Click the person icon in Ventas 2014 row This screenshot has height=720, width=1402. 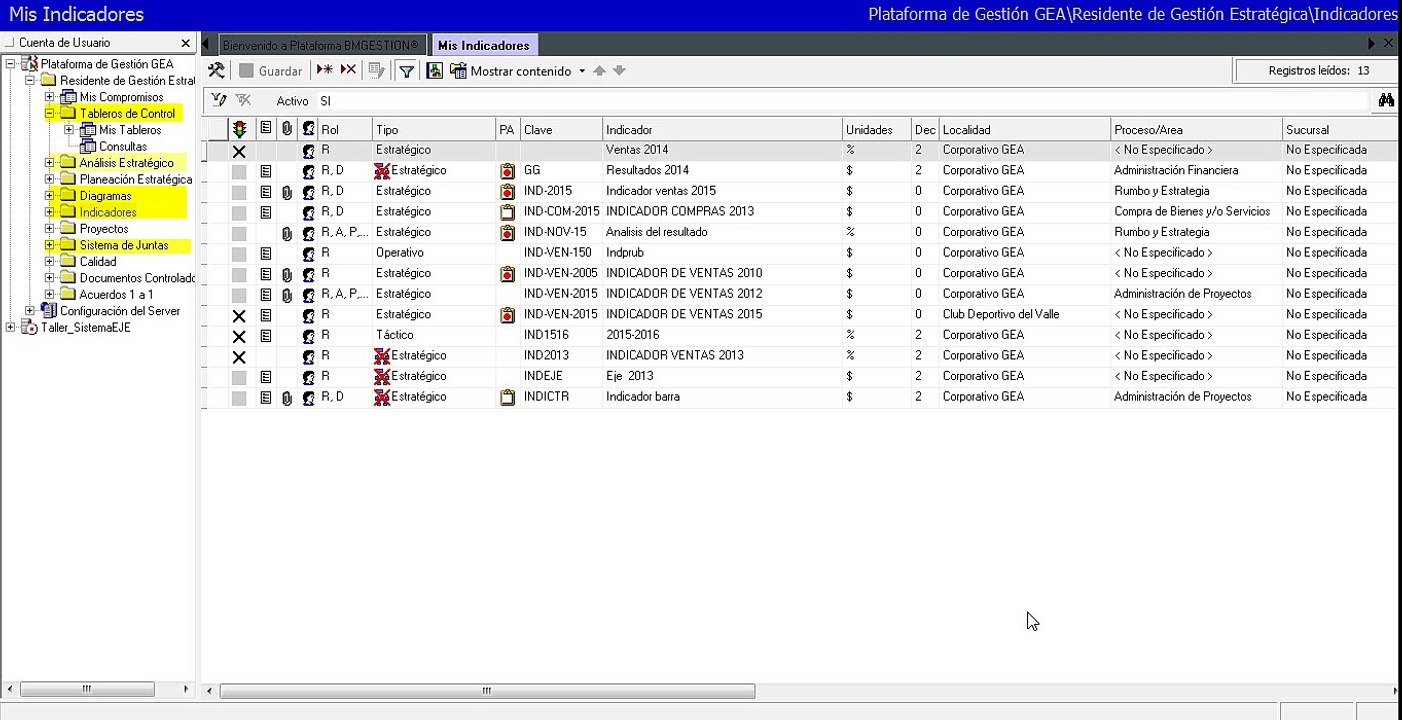coord(308,150)
